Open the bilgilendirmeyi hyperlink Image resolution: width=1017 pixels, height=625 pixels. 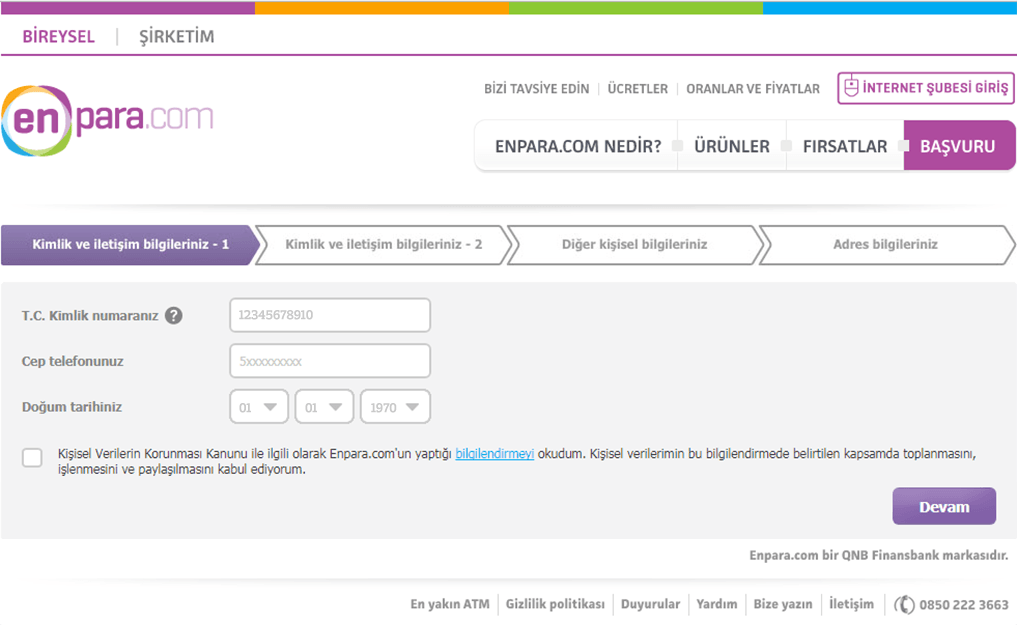(x=495, y=454)
